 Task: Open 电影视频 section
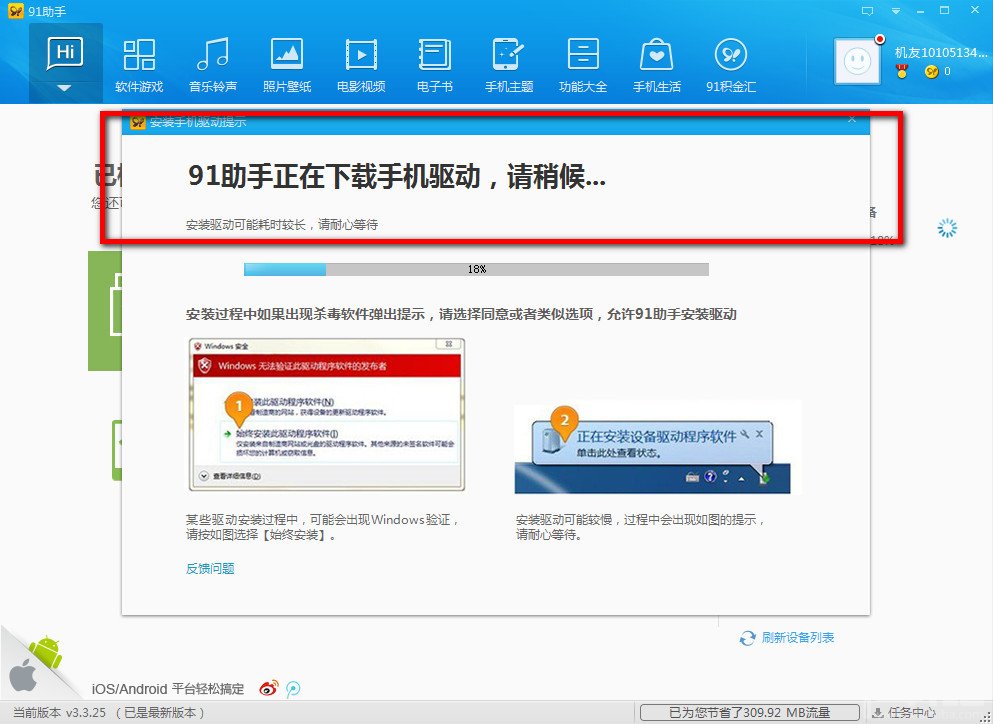361,66
